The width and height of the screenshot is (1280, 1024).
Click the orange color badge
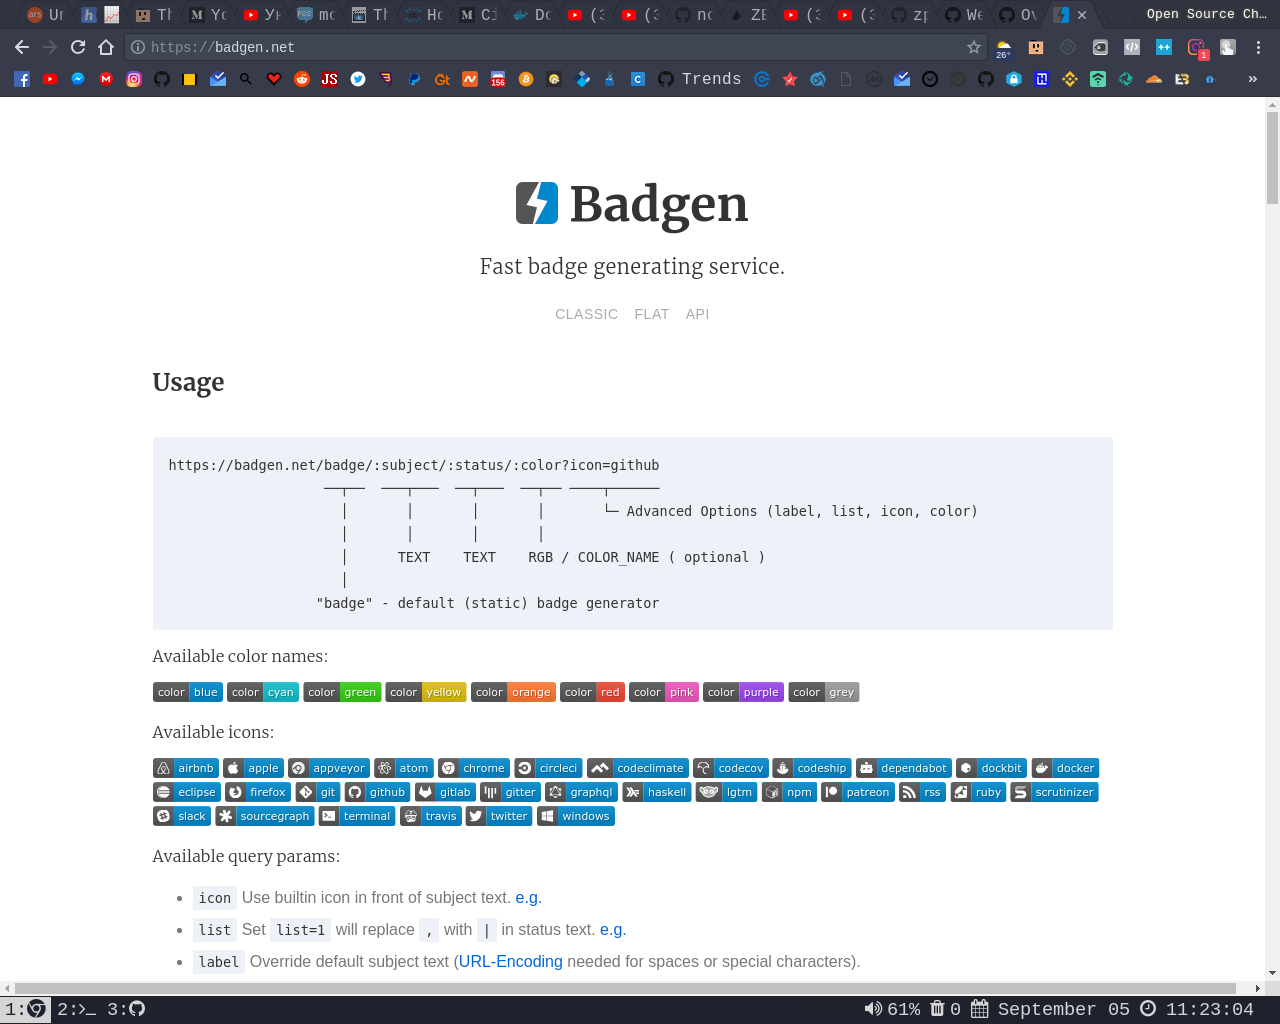(x=513, y=692)
